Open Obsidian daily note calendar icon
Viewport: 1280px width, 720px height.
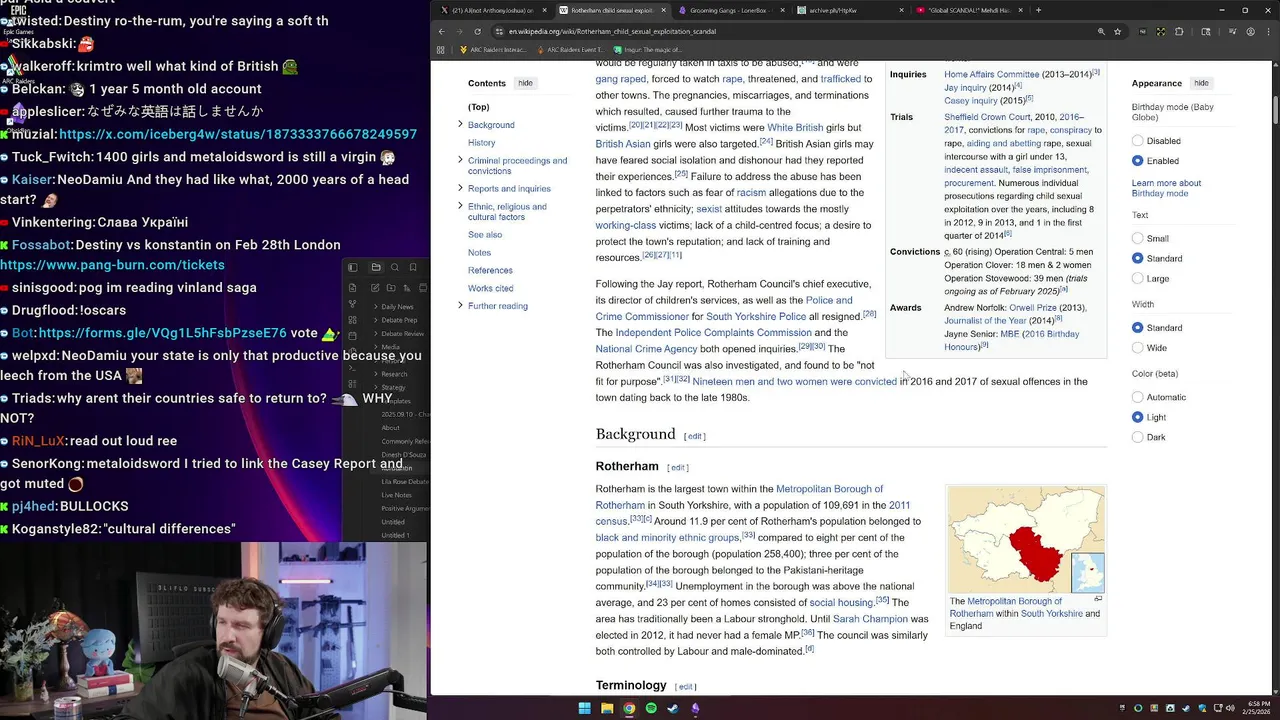point(352,336)
